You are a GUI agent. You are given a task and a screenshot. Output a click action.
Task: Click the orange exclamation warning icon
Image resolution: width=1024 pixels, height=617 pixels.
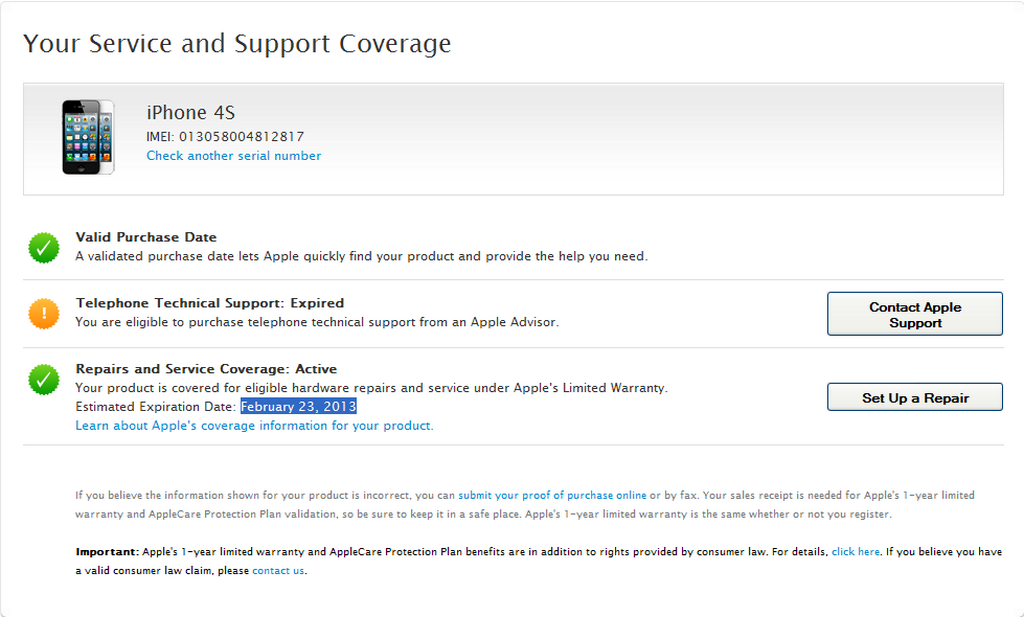(x=44, y=313)
